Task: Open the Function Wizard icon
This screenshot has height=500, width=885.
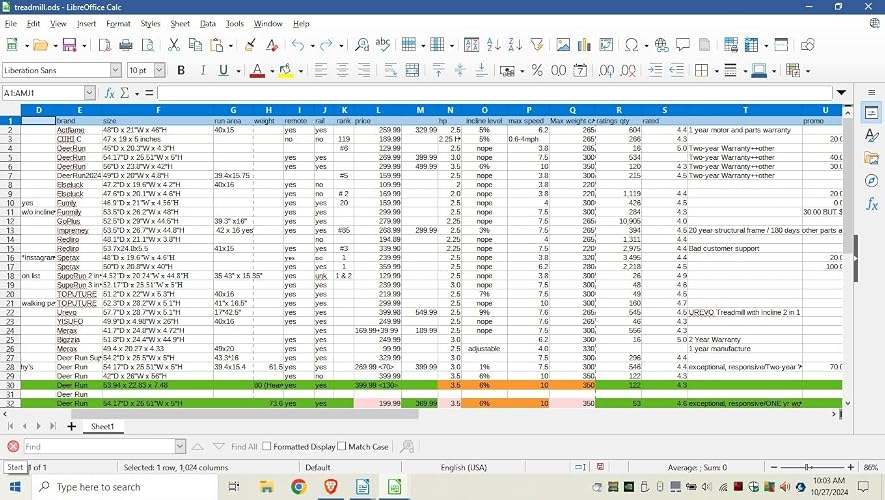Action: tap(109, 93)
